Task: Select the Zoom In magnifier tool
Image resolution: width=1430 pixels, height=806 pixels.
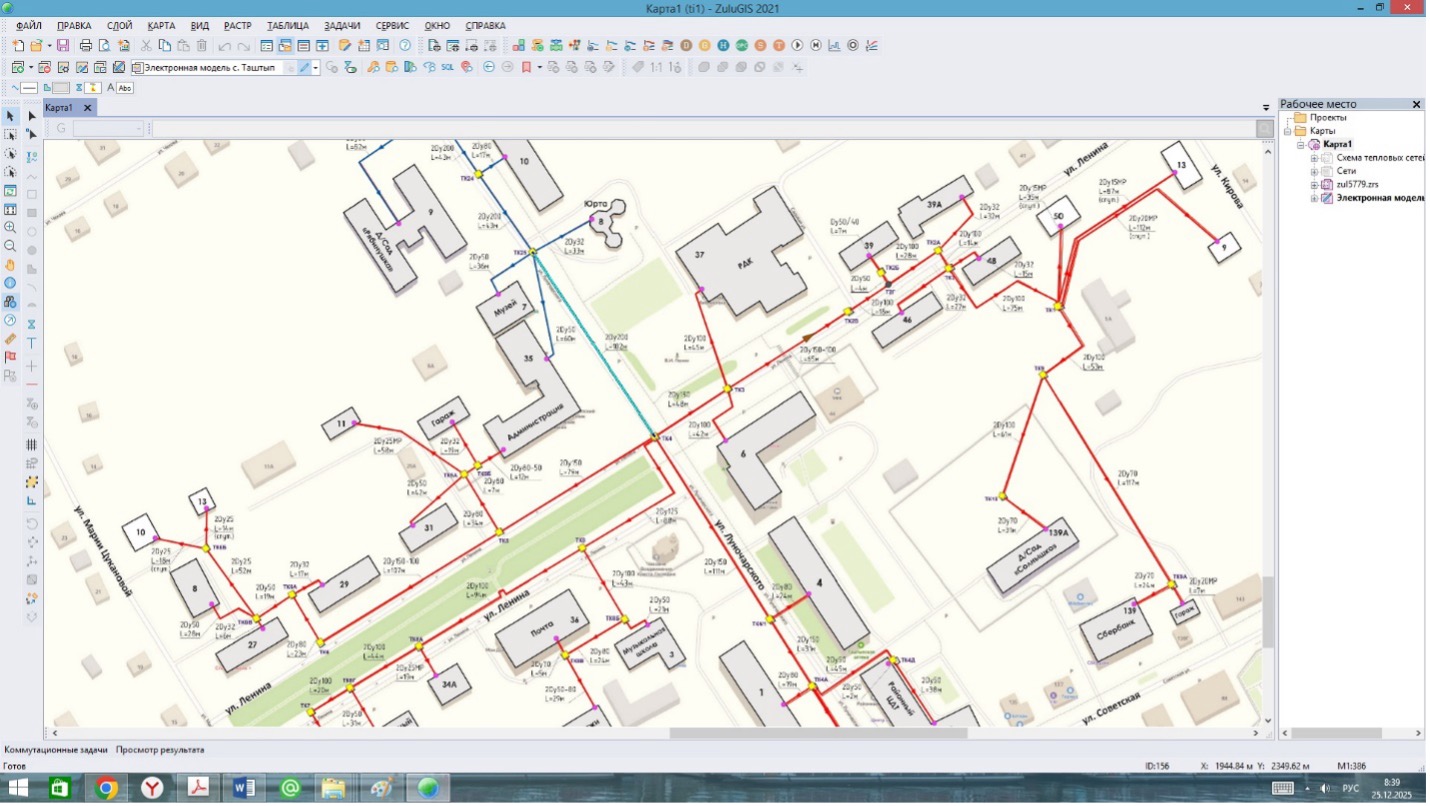Action: [11, 228]
